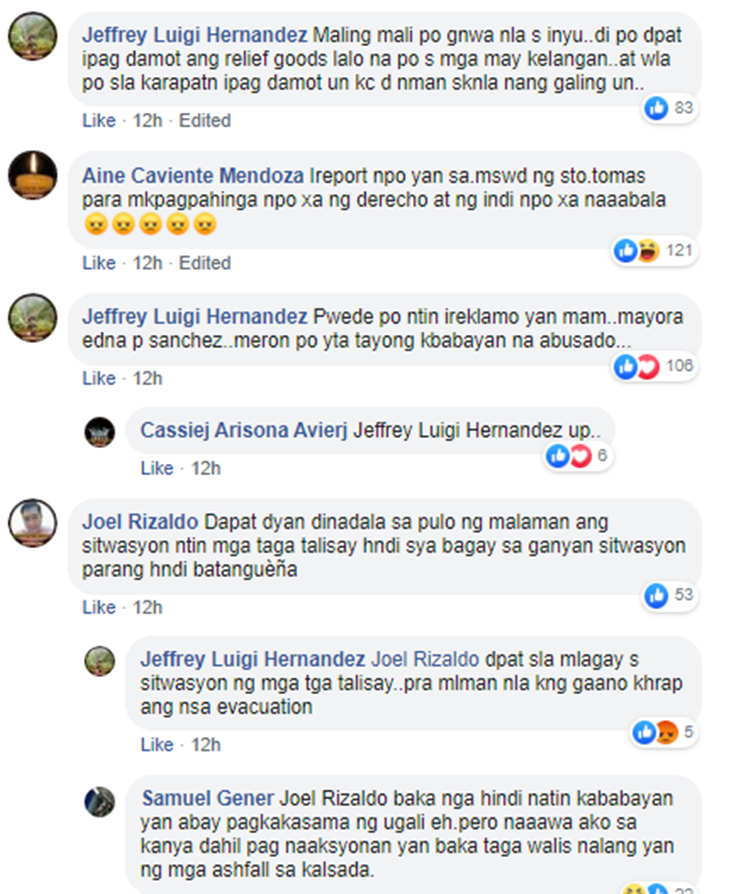750x894 pixels.
Task: Open the reactions on the 83-likes comment
Action: 669,108
